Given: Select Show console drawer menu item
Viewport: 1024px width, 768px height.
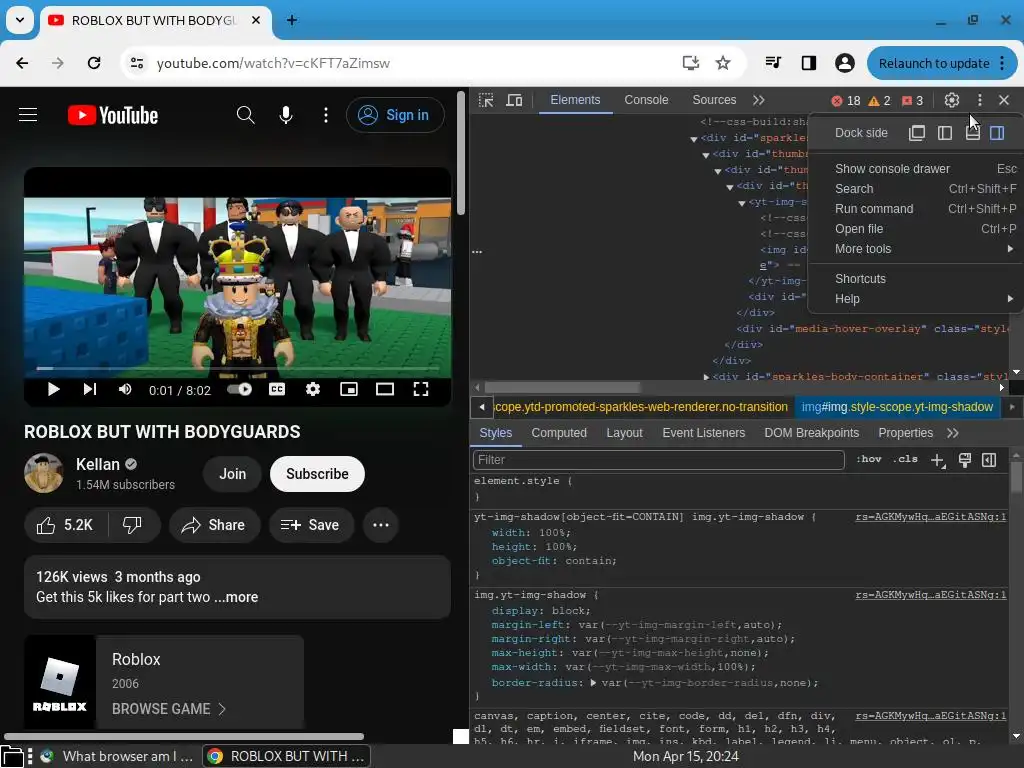Looking at the screenshot, I should 916,168.
